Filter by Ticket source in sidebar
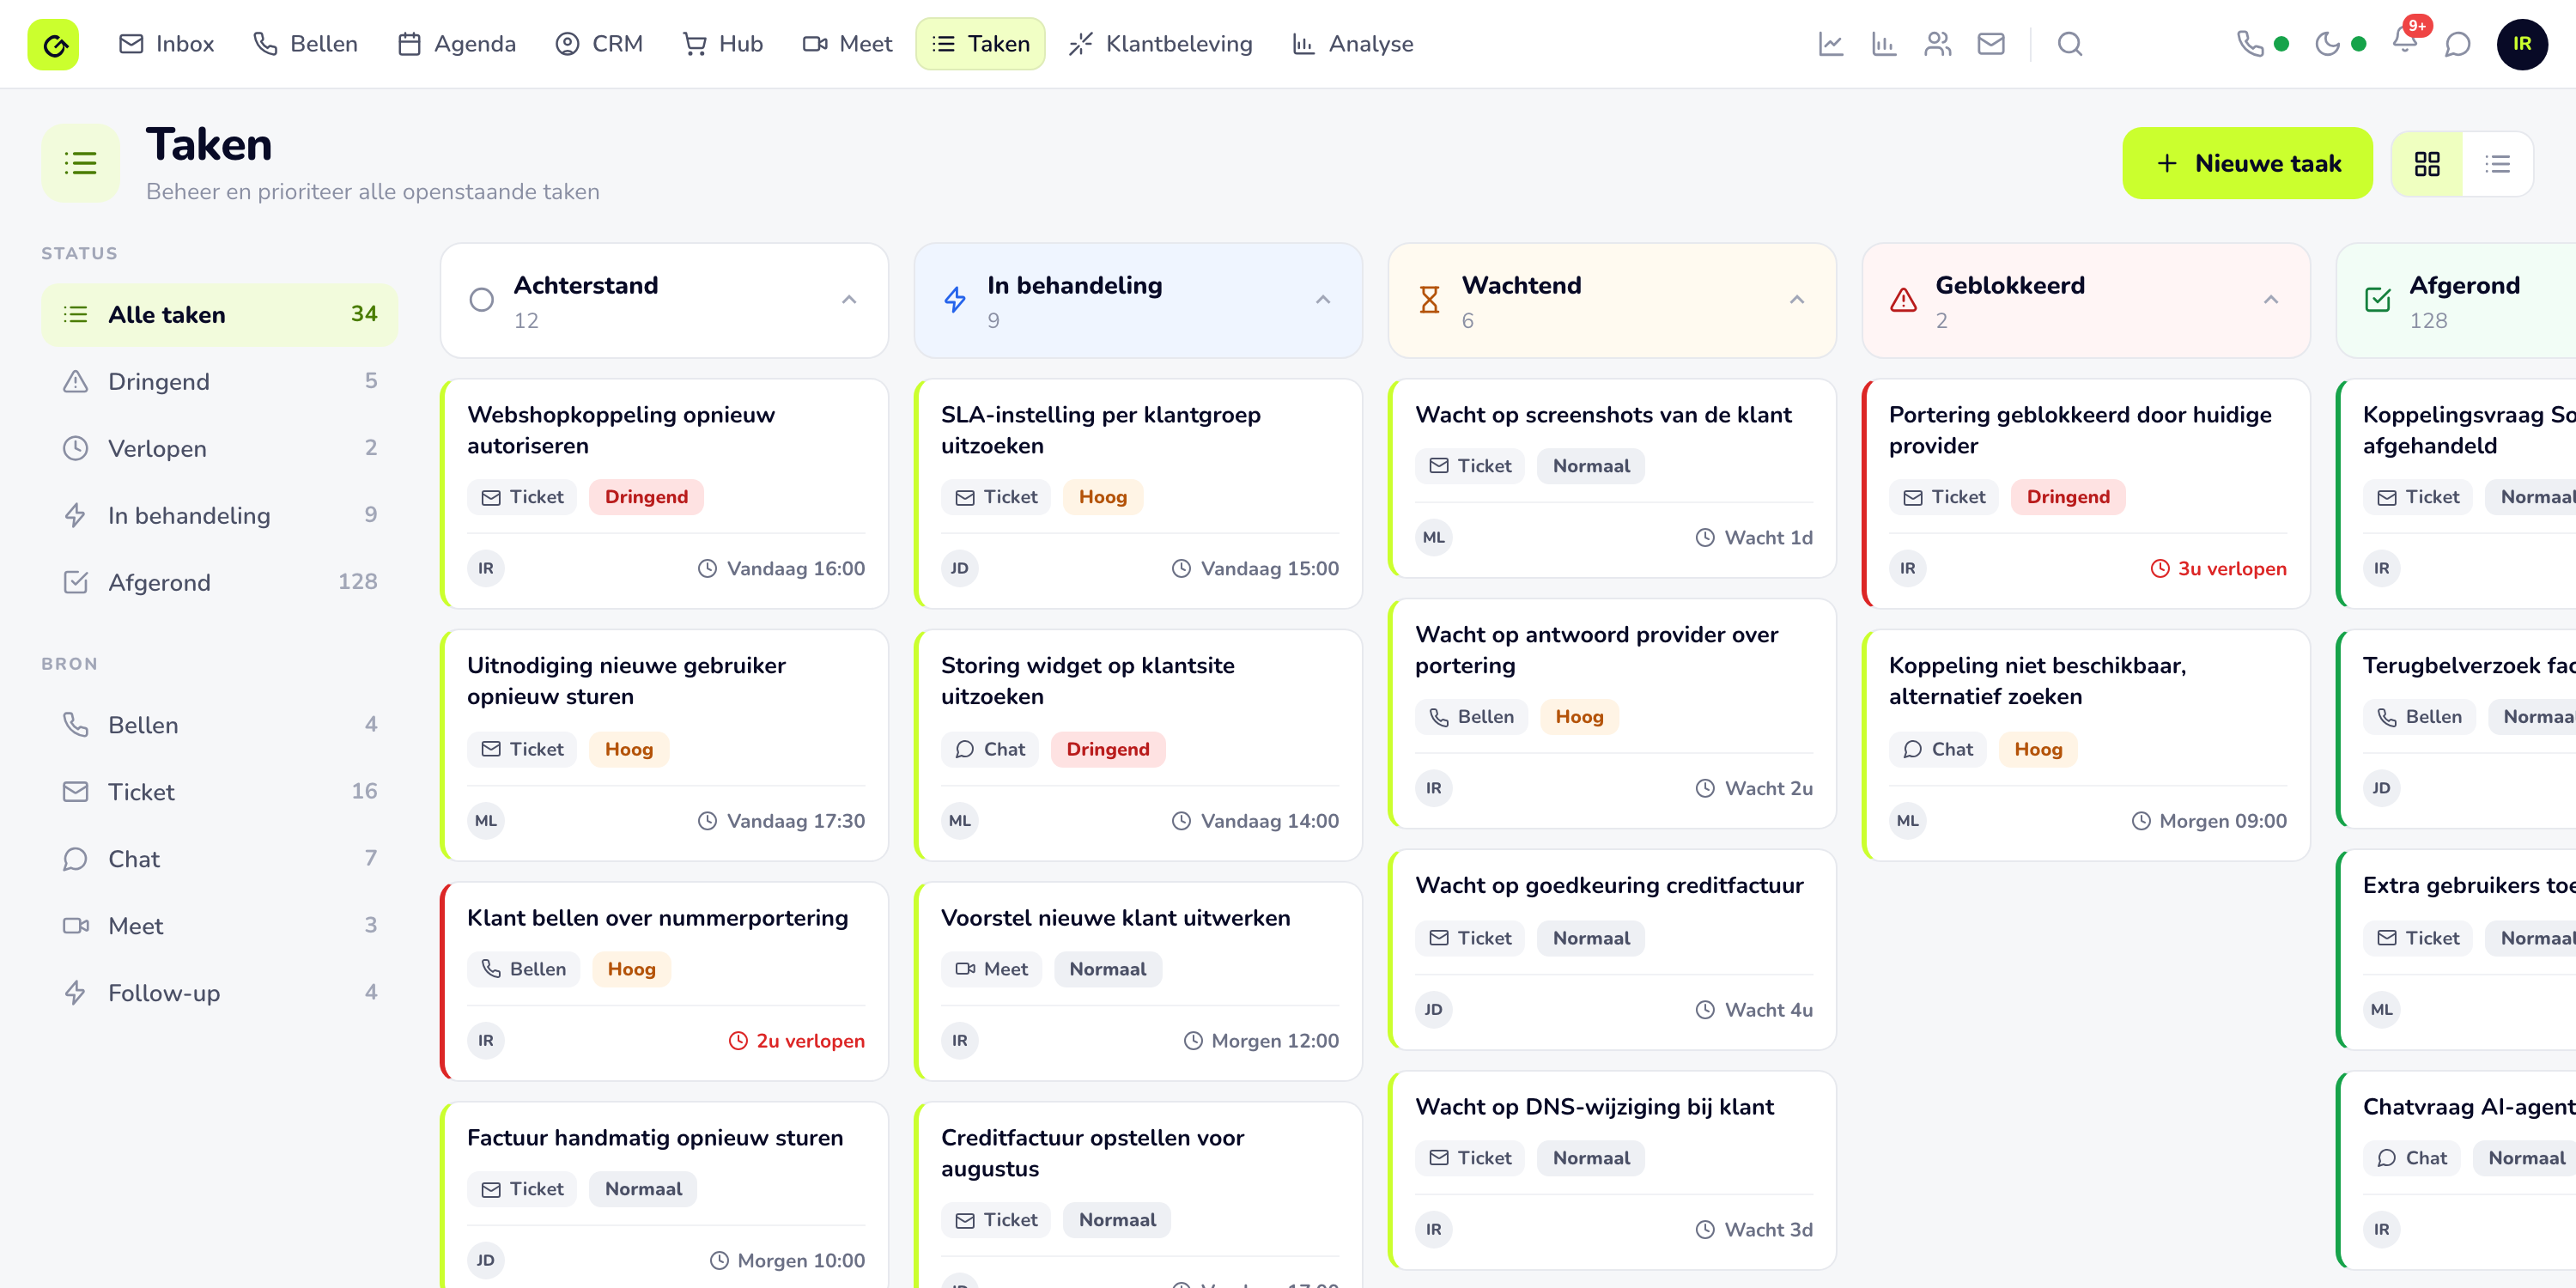Viewport: 2576px width, 1288px height. pyautogui.click(x=219, y=793)
